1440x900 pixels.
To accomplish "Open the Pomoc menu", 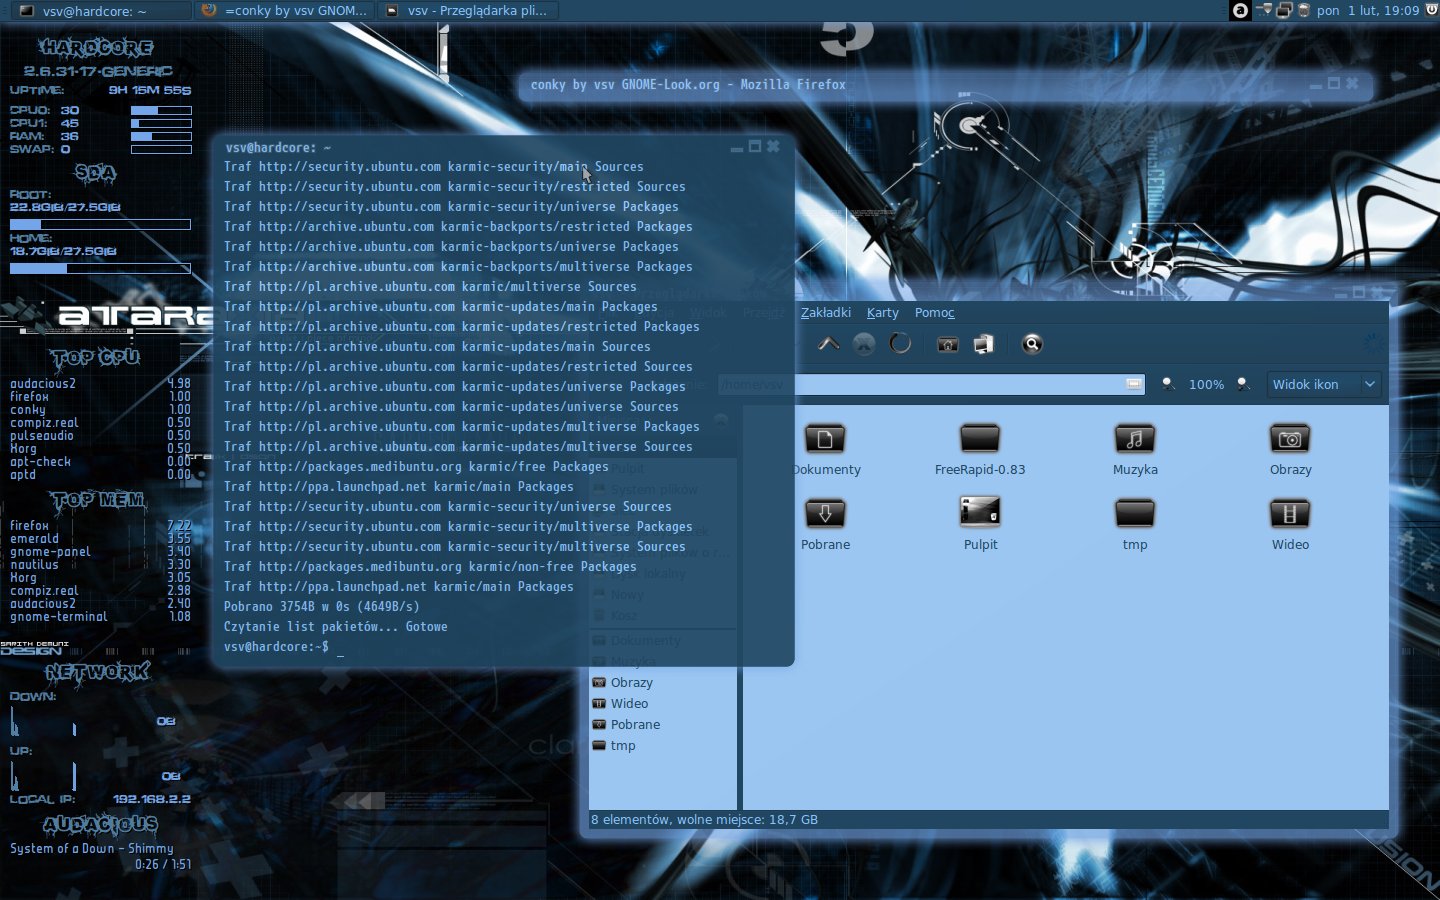I will (x=934, y=313).
